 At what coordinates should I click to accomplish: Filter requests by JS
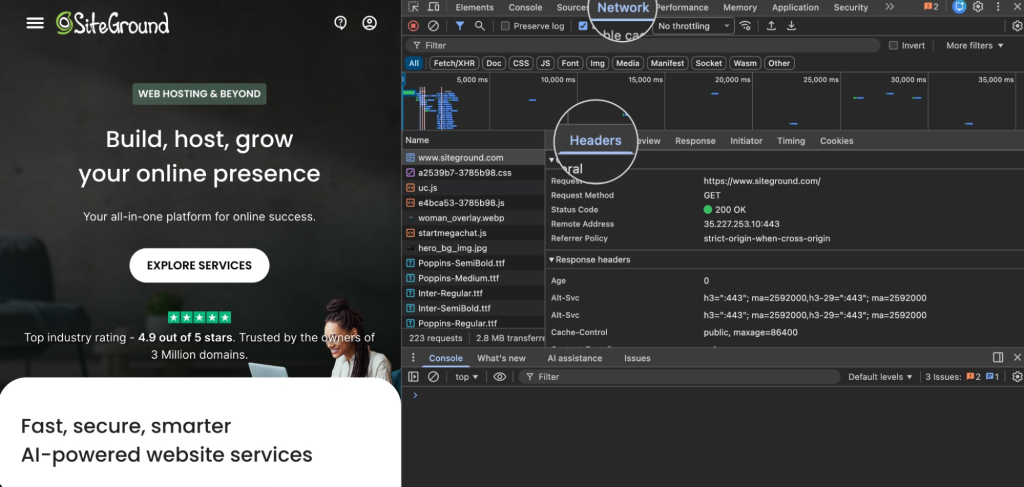(545, 63)
